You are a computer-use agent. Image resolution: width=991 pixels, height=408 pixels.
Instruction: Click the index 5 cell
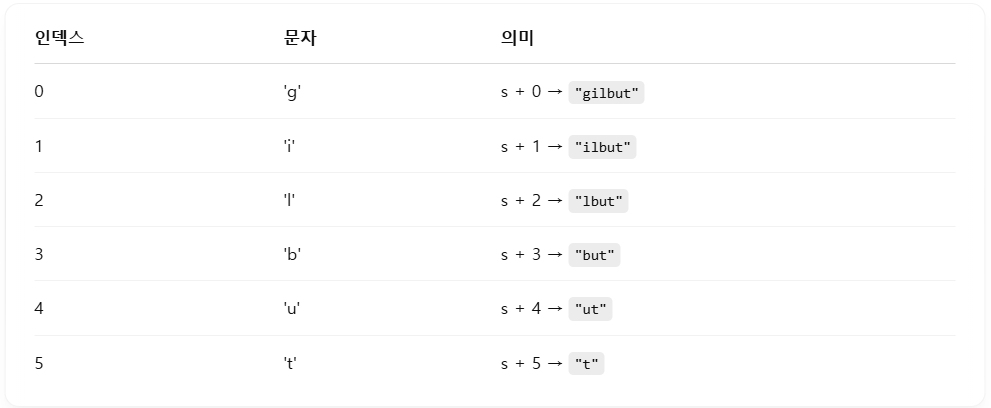point(39,364)
